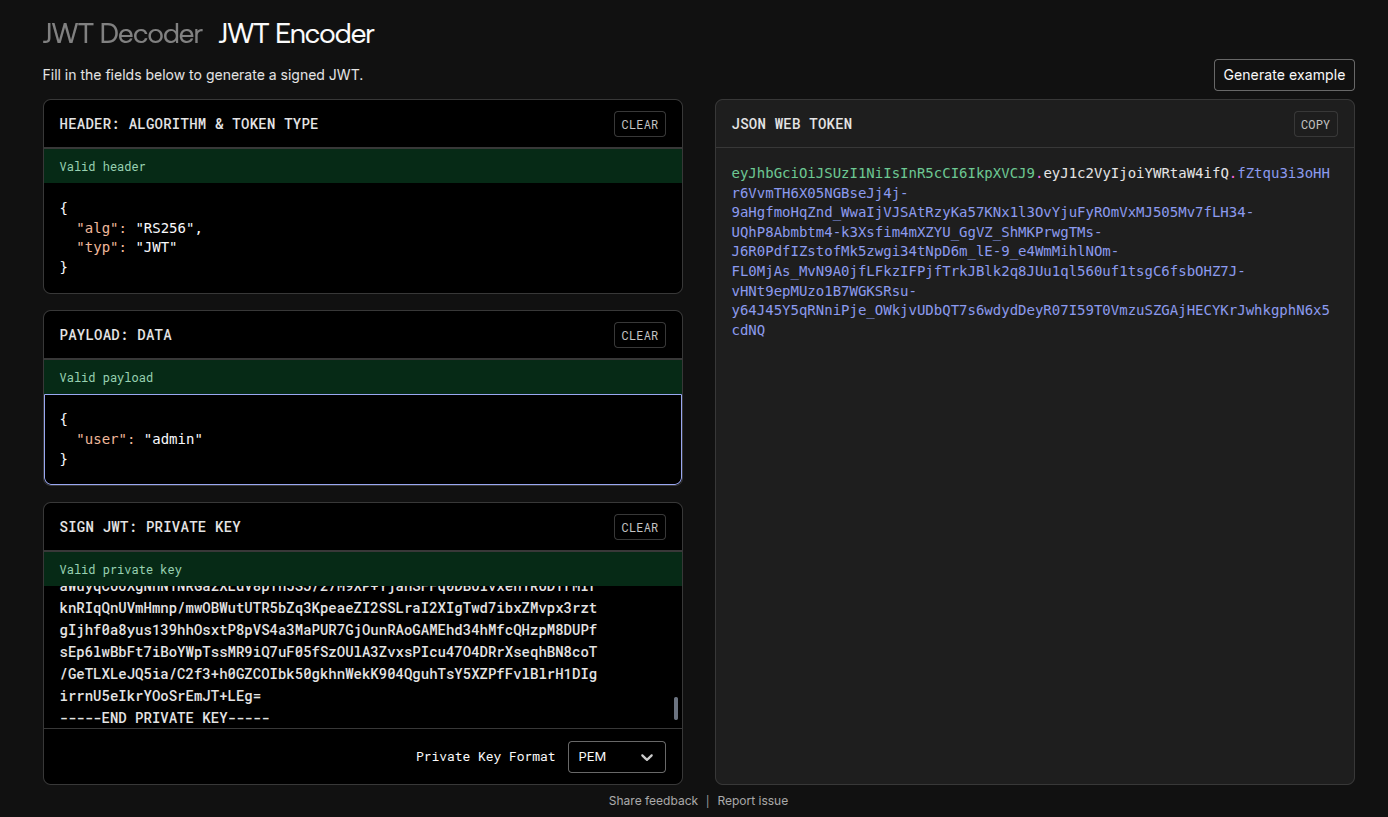The width and height of the screenshot is (1388, 817).
Task: Click the green header segment of token
Action: click(x=885, y=174)
